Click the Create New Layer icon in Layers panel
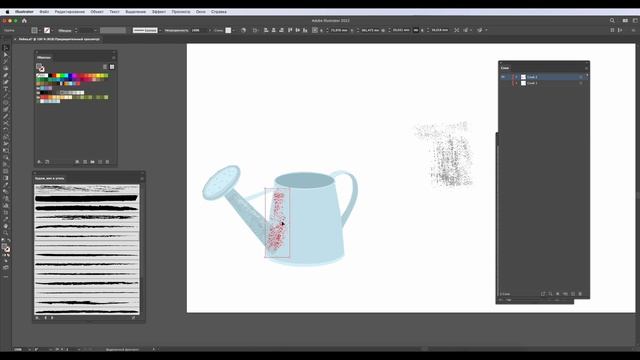The height and width of the screenshot is (360, 640). pos(573,293)
